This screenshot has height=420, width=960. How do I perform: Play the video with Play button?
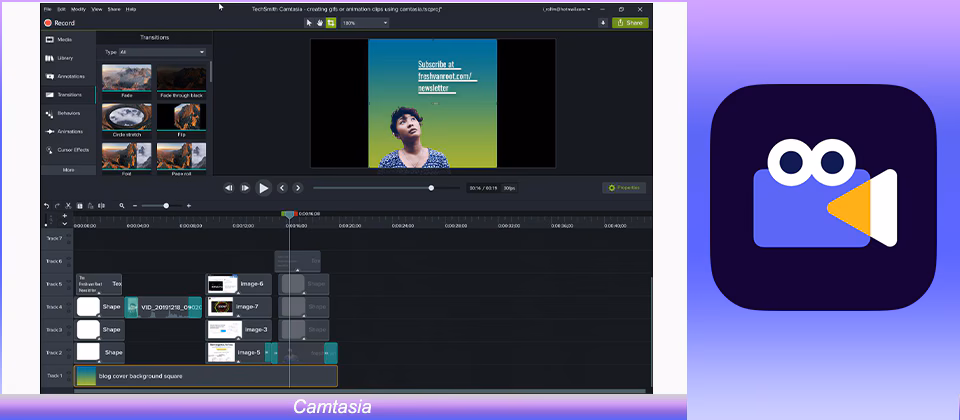coord(263,188)
